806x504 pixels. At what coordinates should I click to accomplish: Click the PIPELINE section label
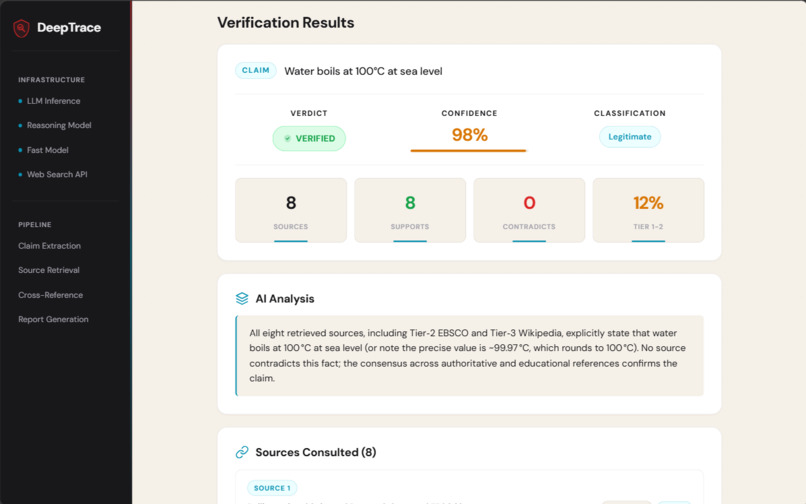point(34,225)
